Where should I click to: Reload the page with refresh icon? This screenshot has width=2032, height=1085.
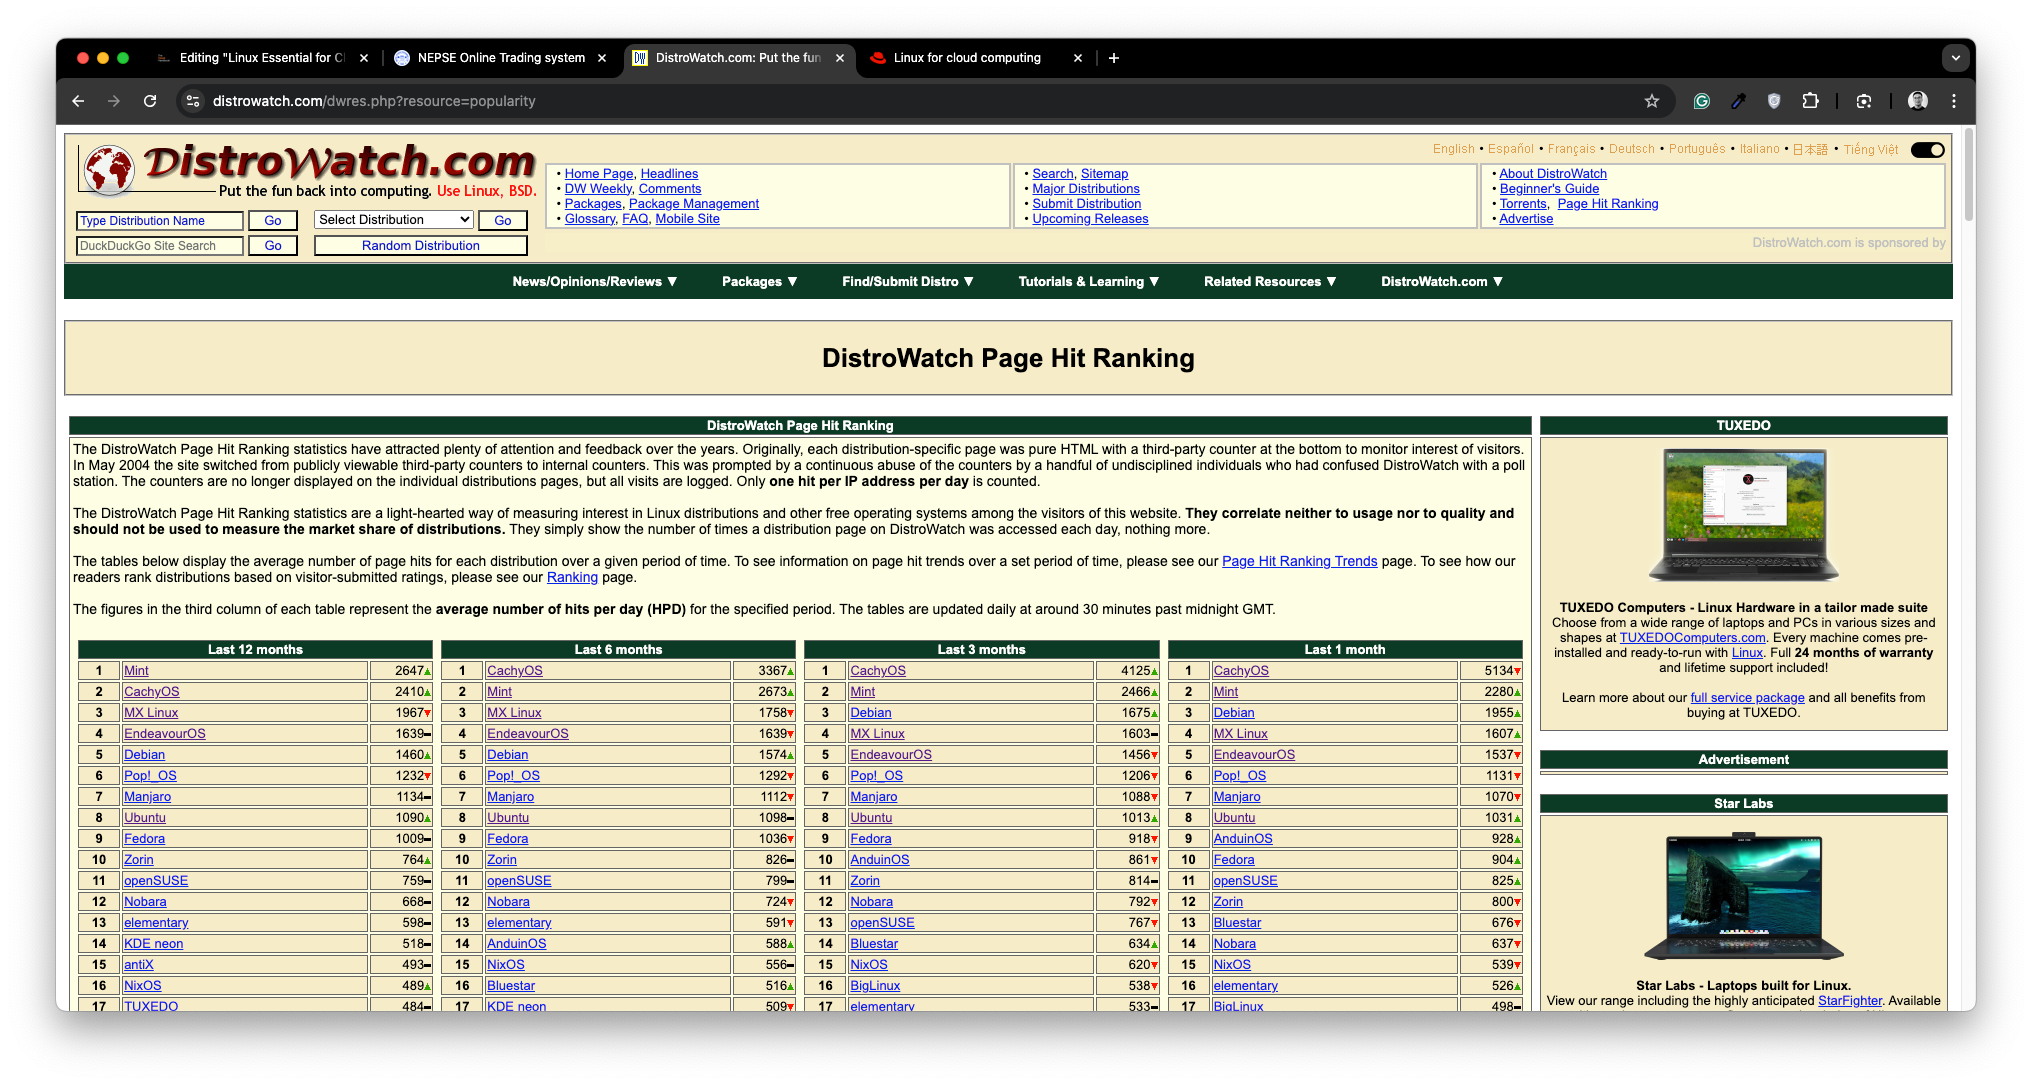150,101
